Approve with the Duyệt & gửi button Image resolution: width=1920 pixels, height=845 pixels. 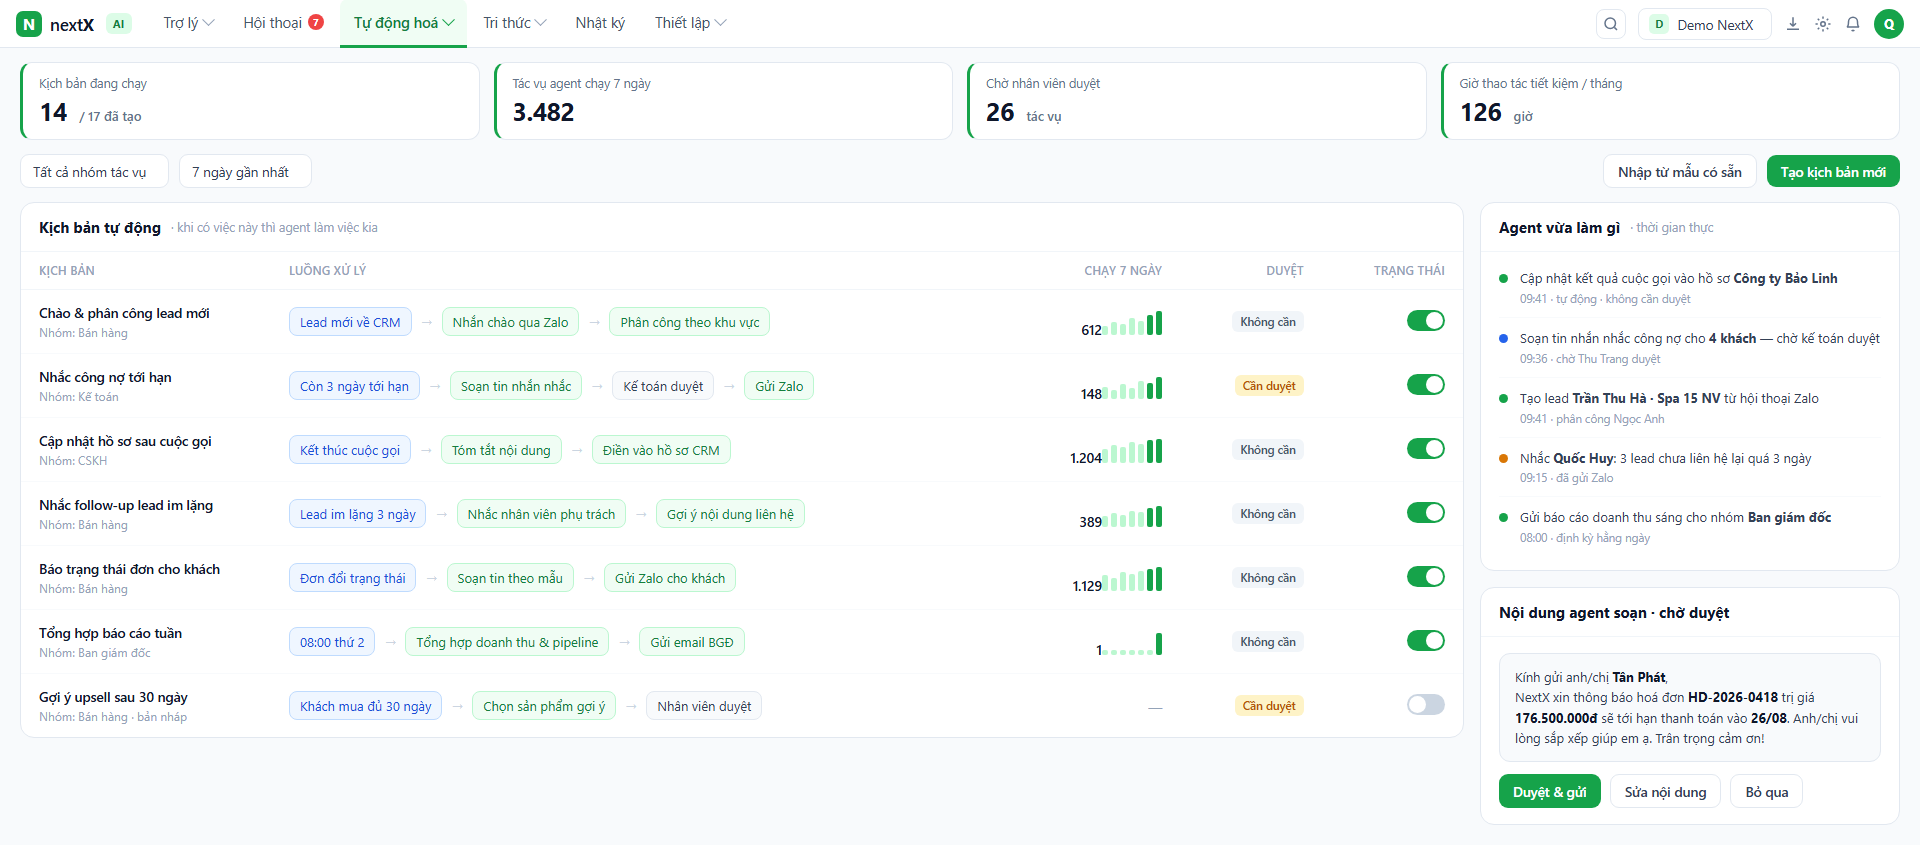1550,792
